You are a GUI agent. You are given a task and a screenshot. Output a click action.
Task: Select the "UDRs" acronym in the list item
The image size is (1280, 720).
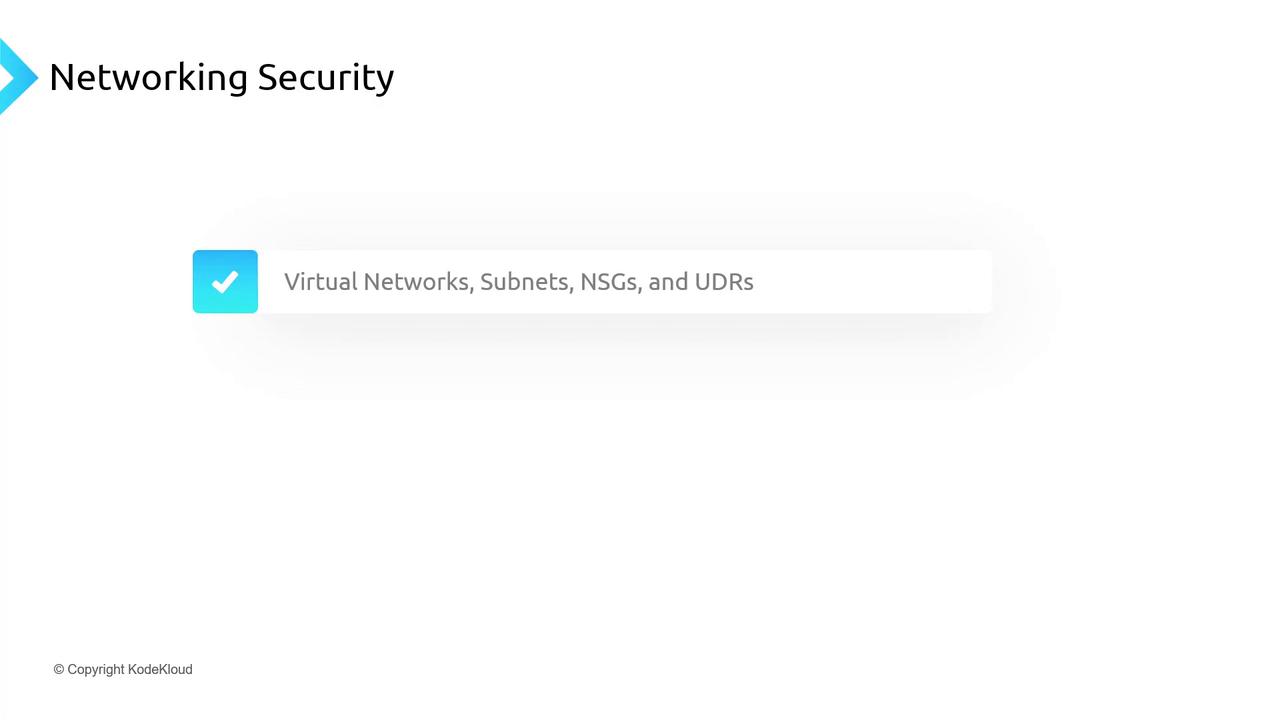724,281
